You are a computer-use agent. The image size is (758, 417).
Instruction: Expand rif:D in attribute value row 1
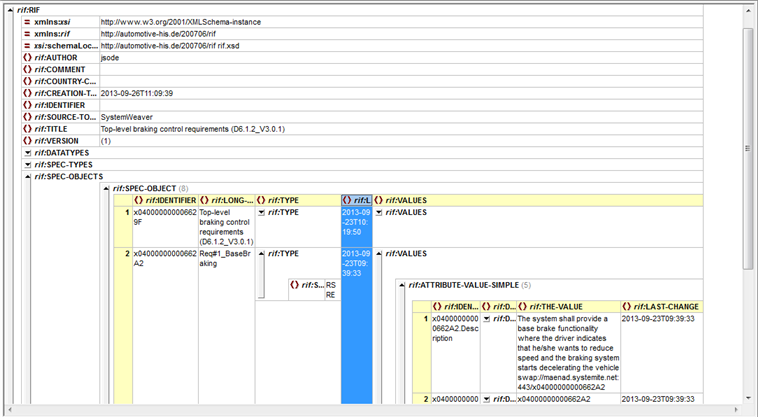[x=487, y=319]
